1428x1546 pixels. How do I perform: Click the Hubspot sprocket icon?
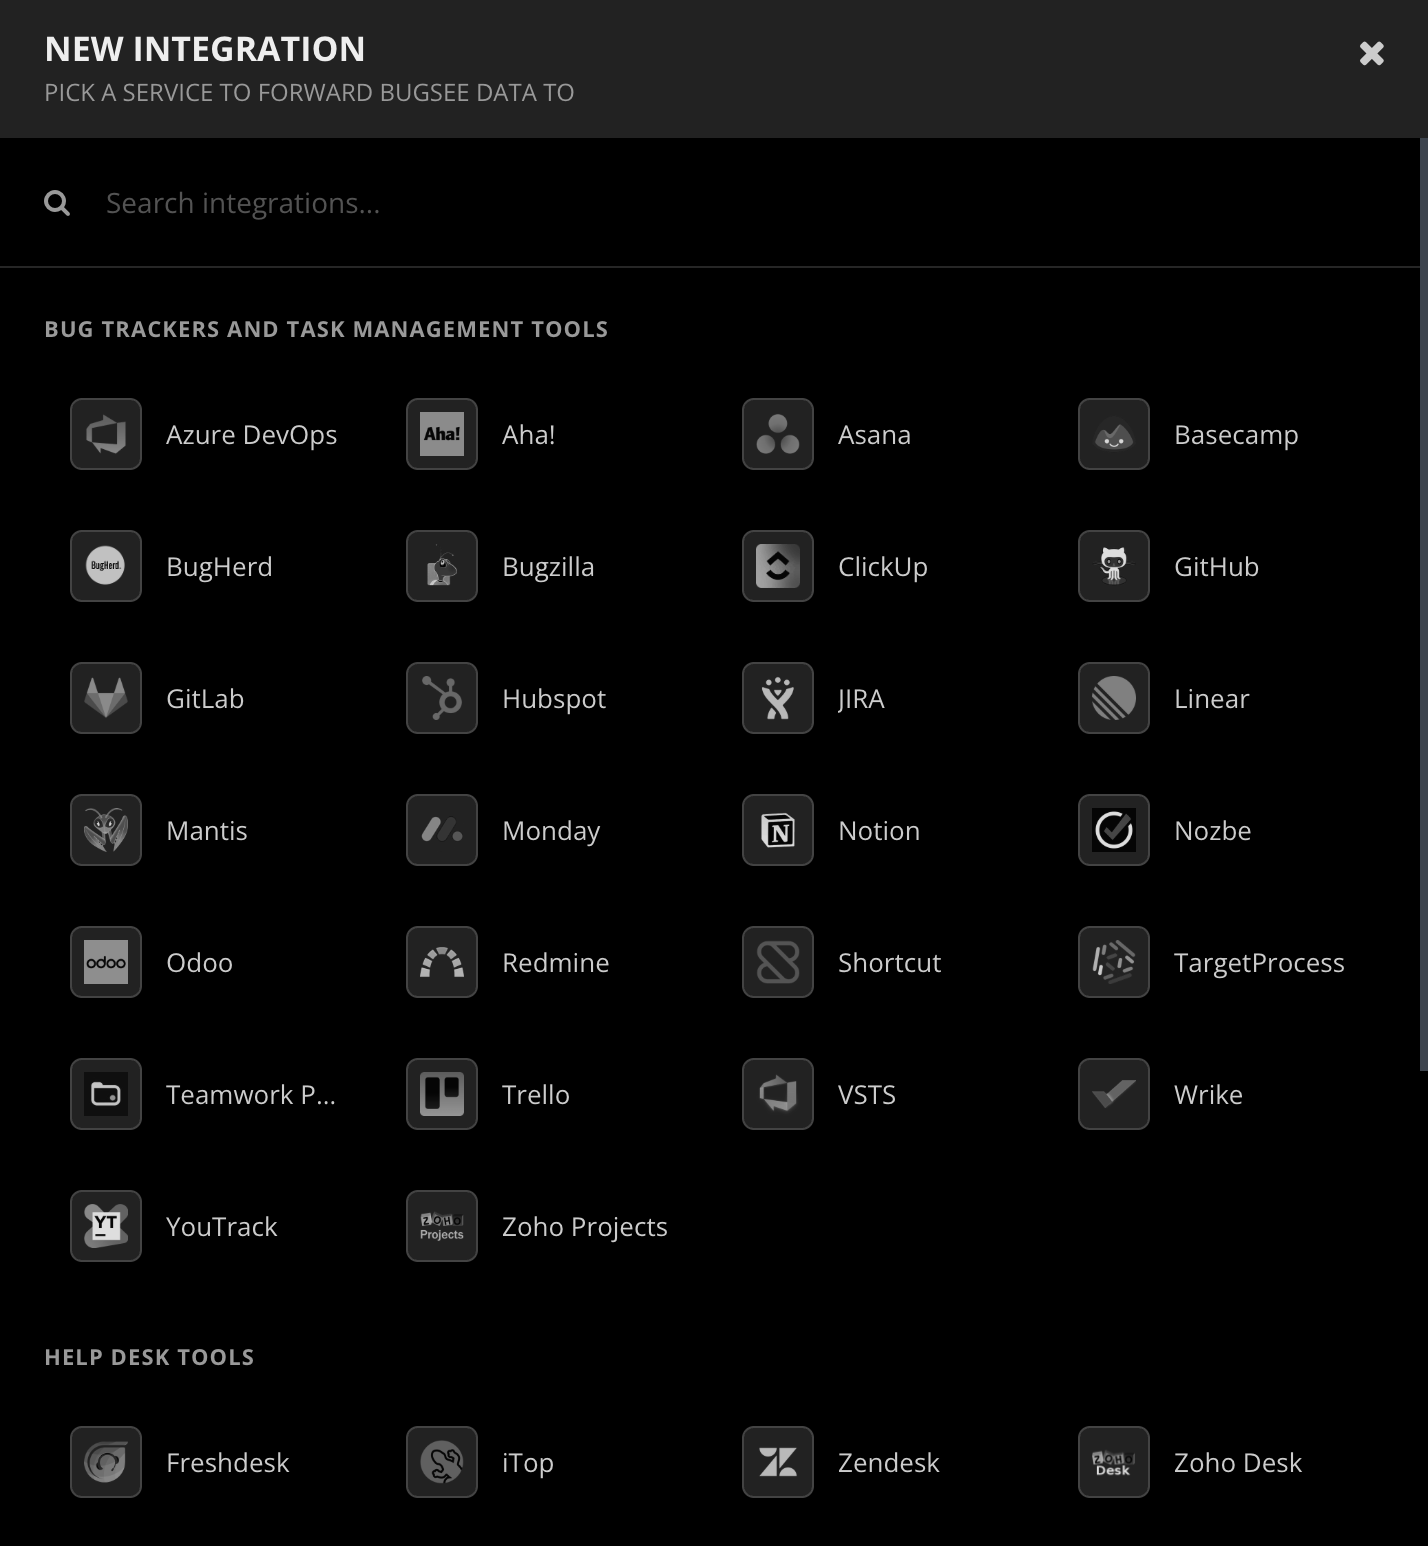[442, 698]
